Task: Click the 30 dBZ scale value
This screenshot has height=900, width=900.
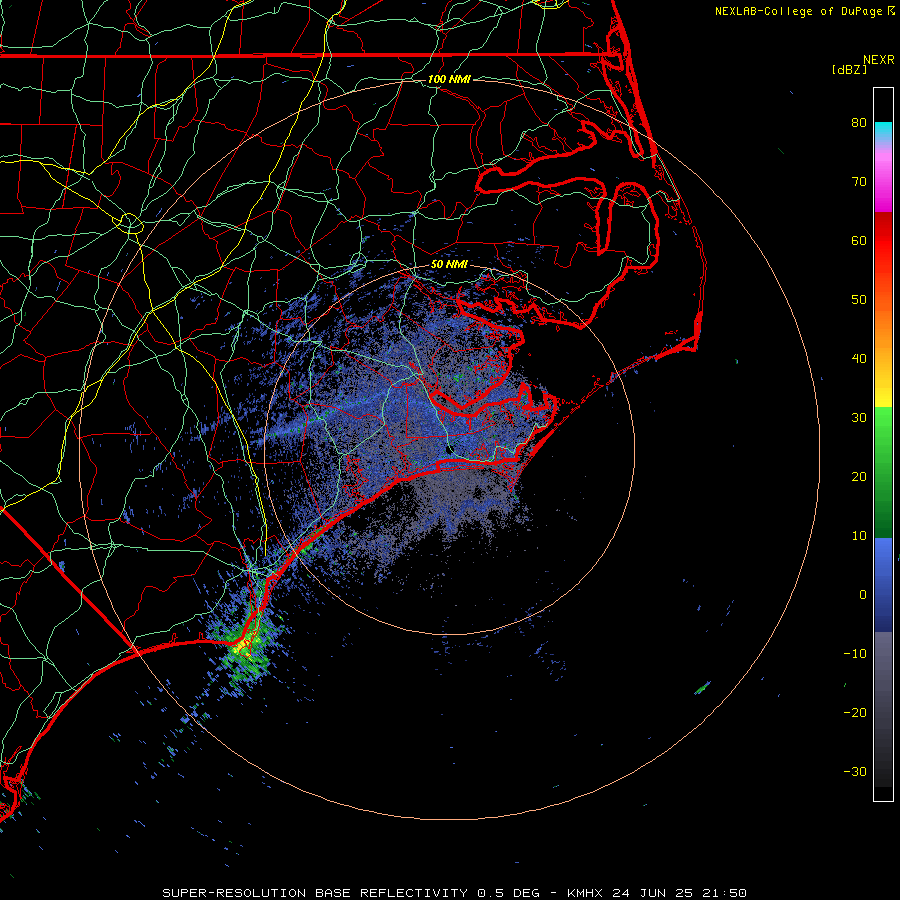Action: pyautogui.click(x=859, y=417)
